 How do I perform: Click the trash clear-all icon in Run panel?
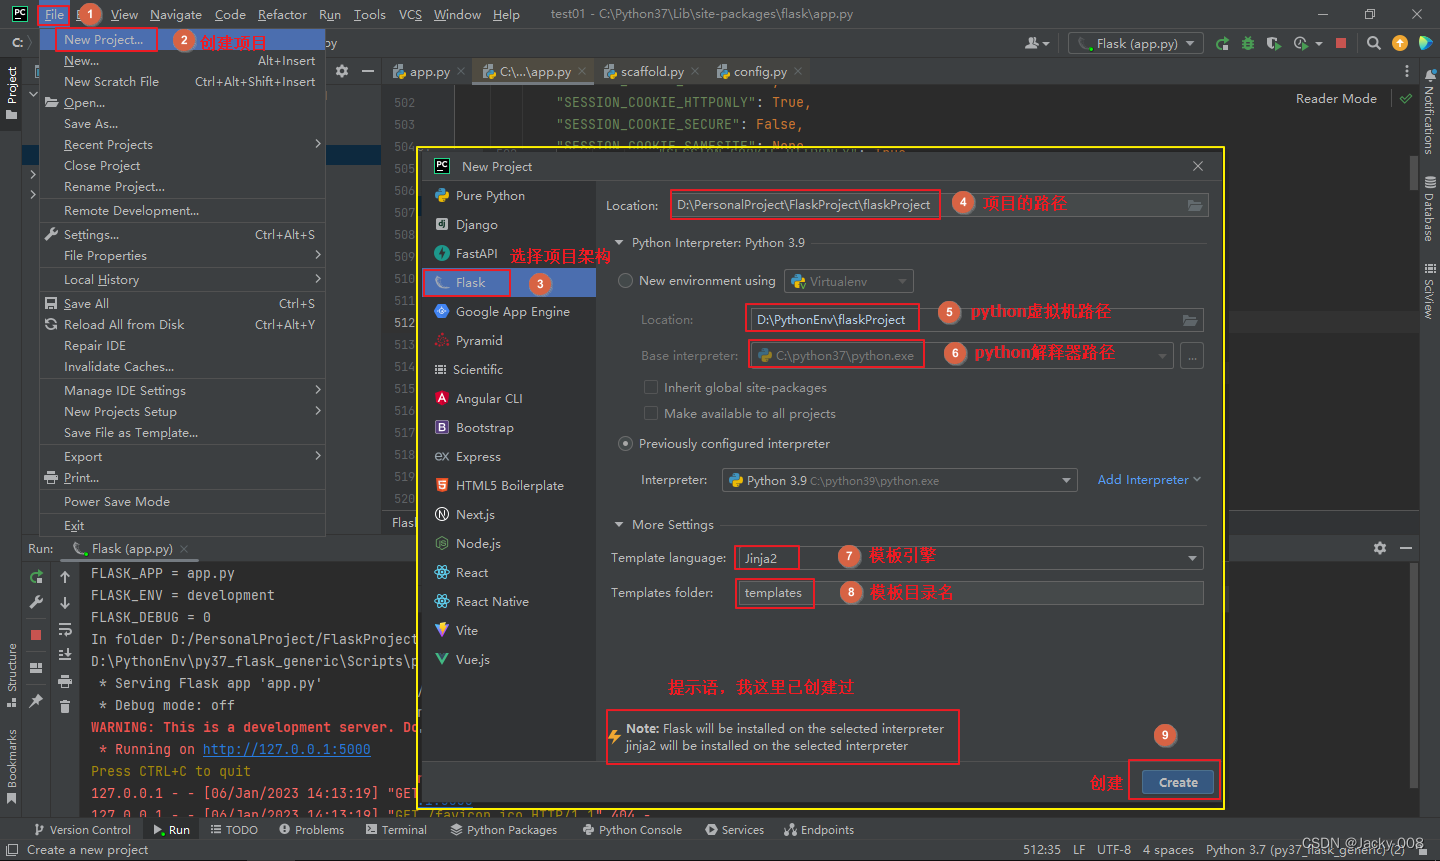65,706
